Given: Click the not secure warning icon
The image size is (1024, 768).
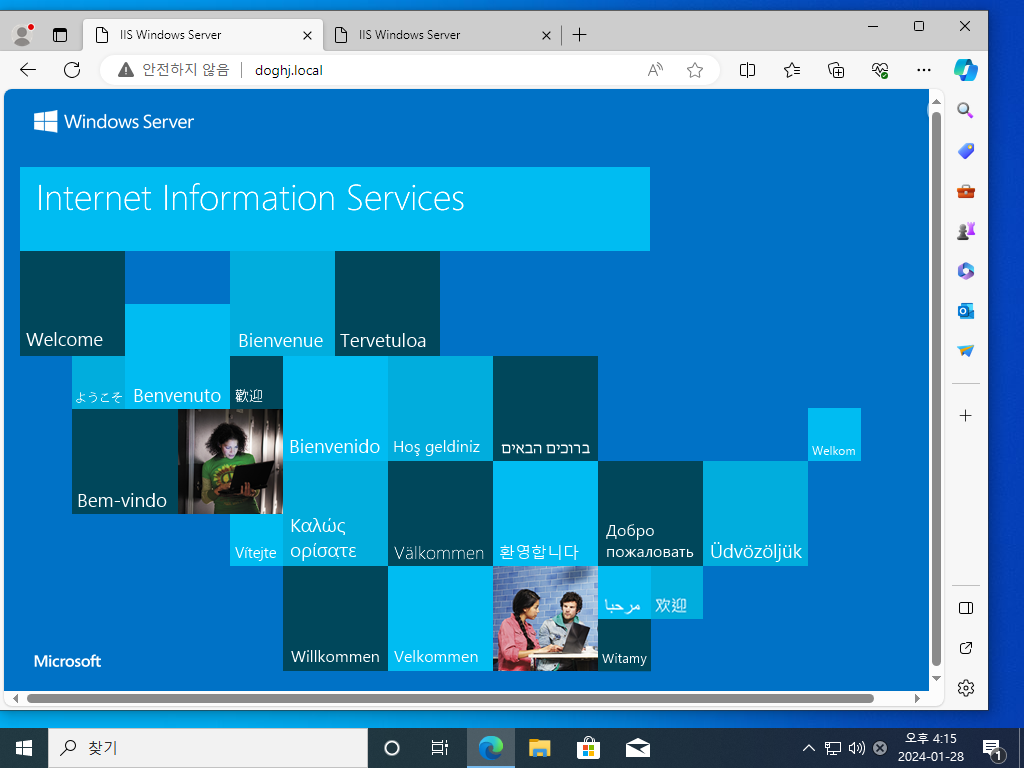Looking at the screenshot, I should [125, 70].
